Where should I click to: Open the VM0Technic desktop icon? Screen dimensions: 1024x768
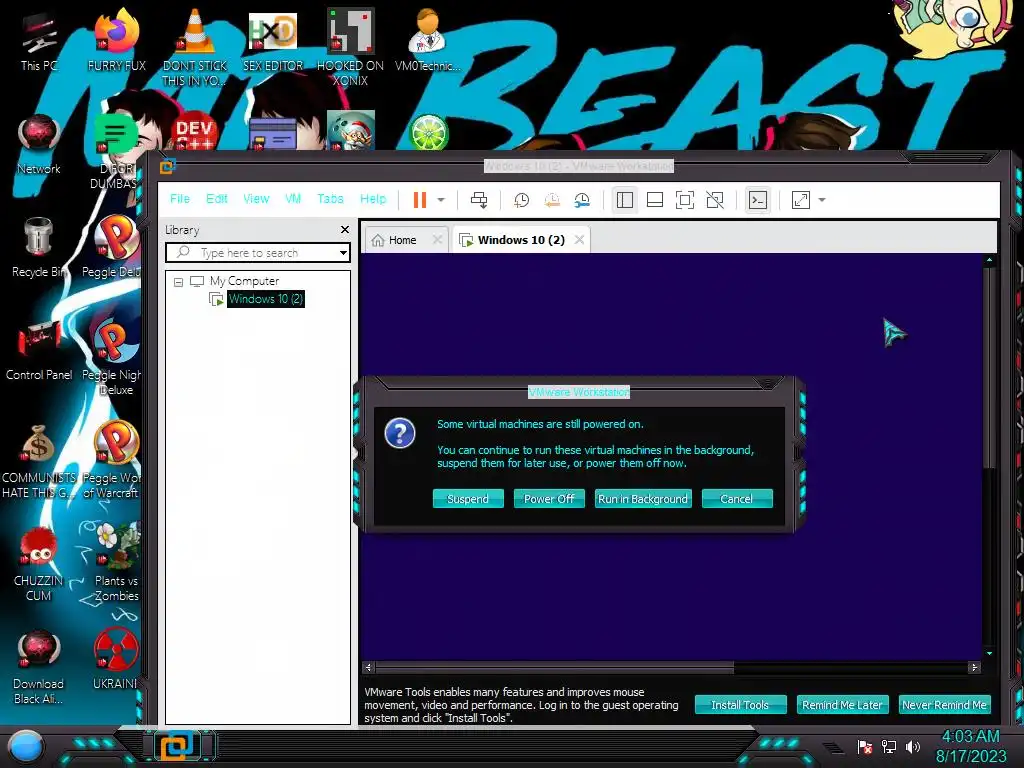428,40
